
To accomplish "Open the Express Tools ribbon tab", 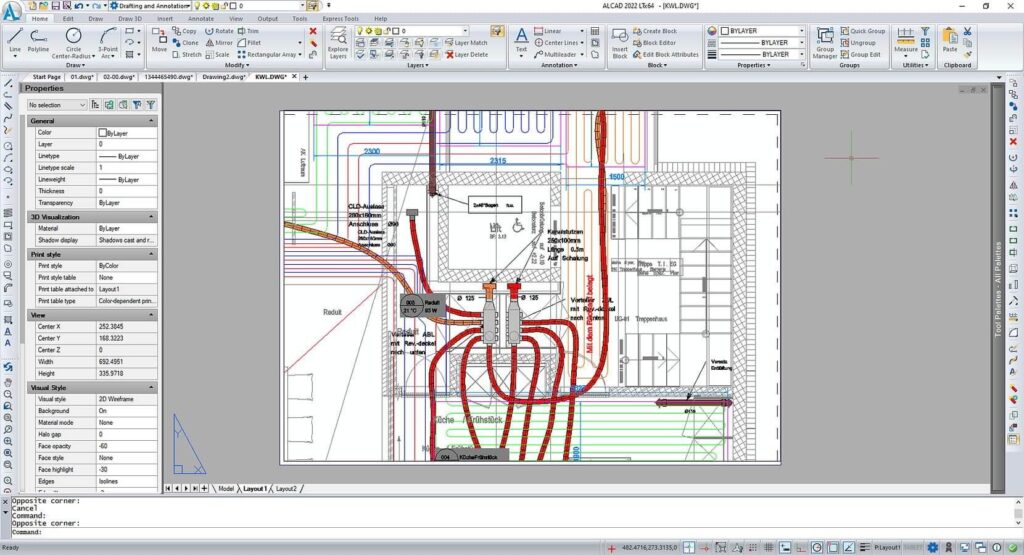I will 340,19.
